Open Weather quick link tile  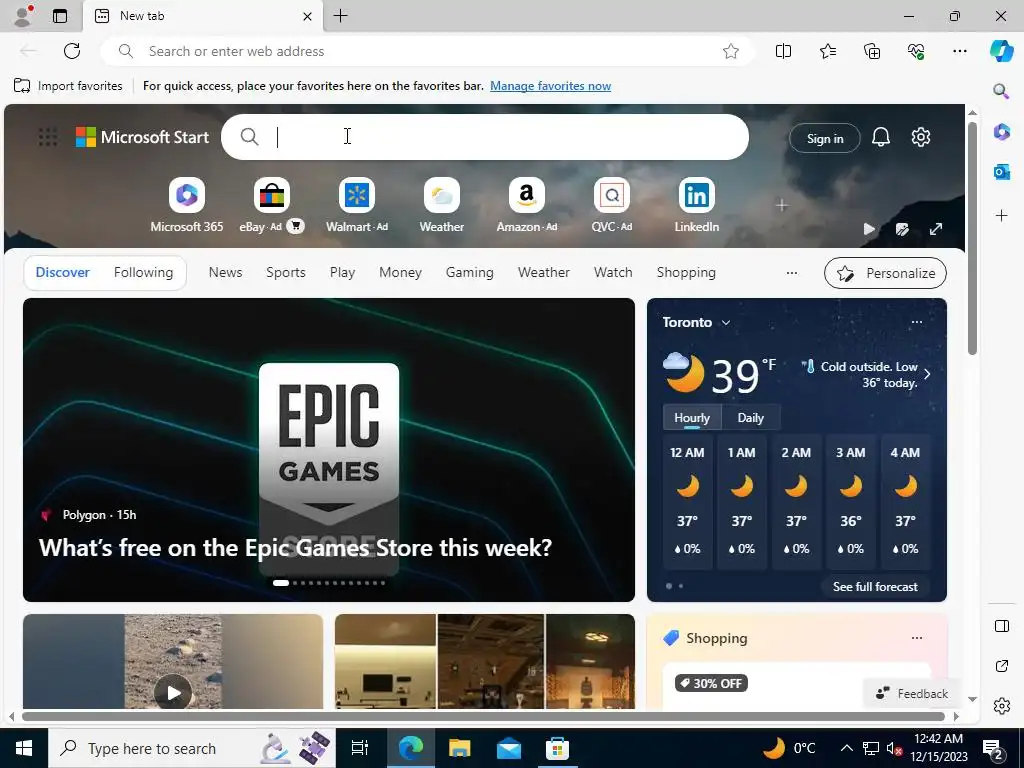[x=441, y=205]
